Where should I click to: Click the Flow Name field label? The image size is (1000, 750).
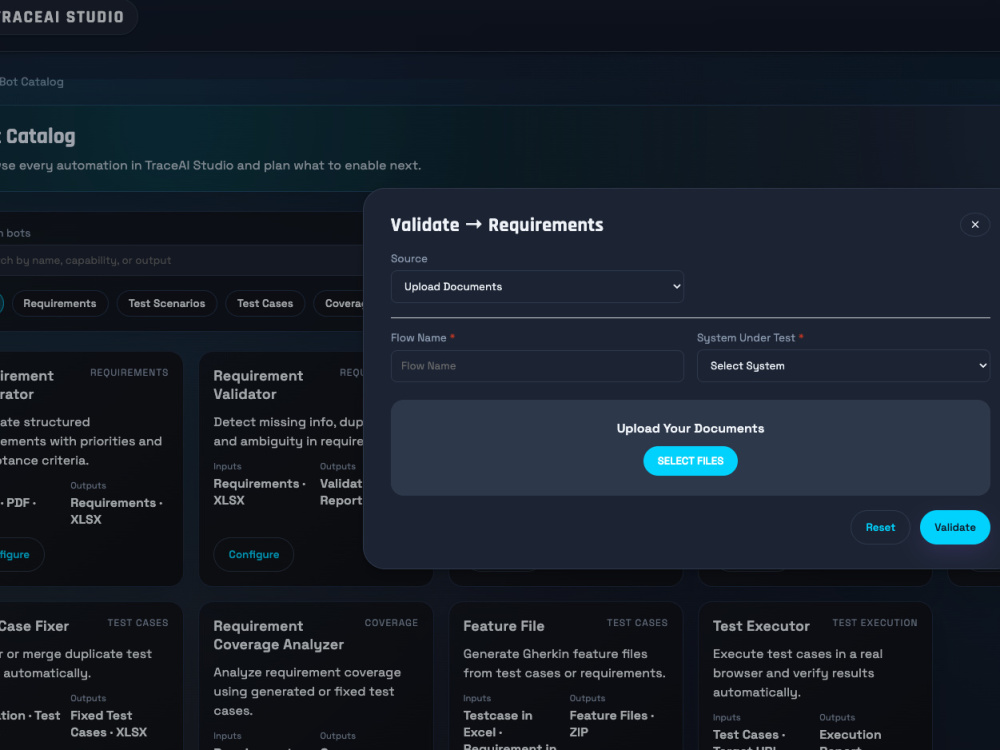[418, 337]
